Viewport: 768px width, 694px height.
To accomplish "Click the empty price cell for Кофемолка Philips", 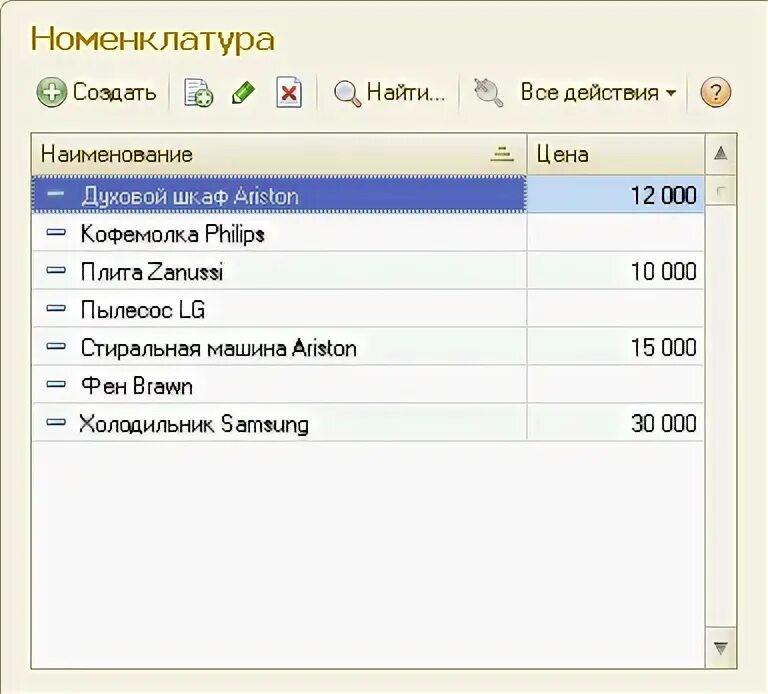I will pos(616,233).
